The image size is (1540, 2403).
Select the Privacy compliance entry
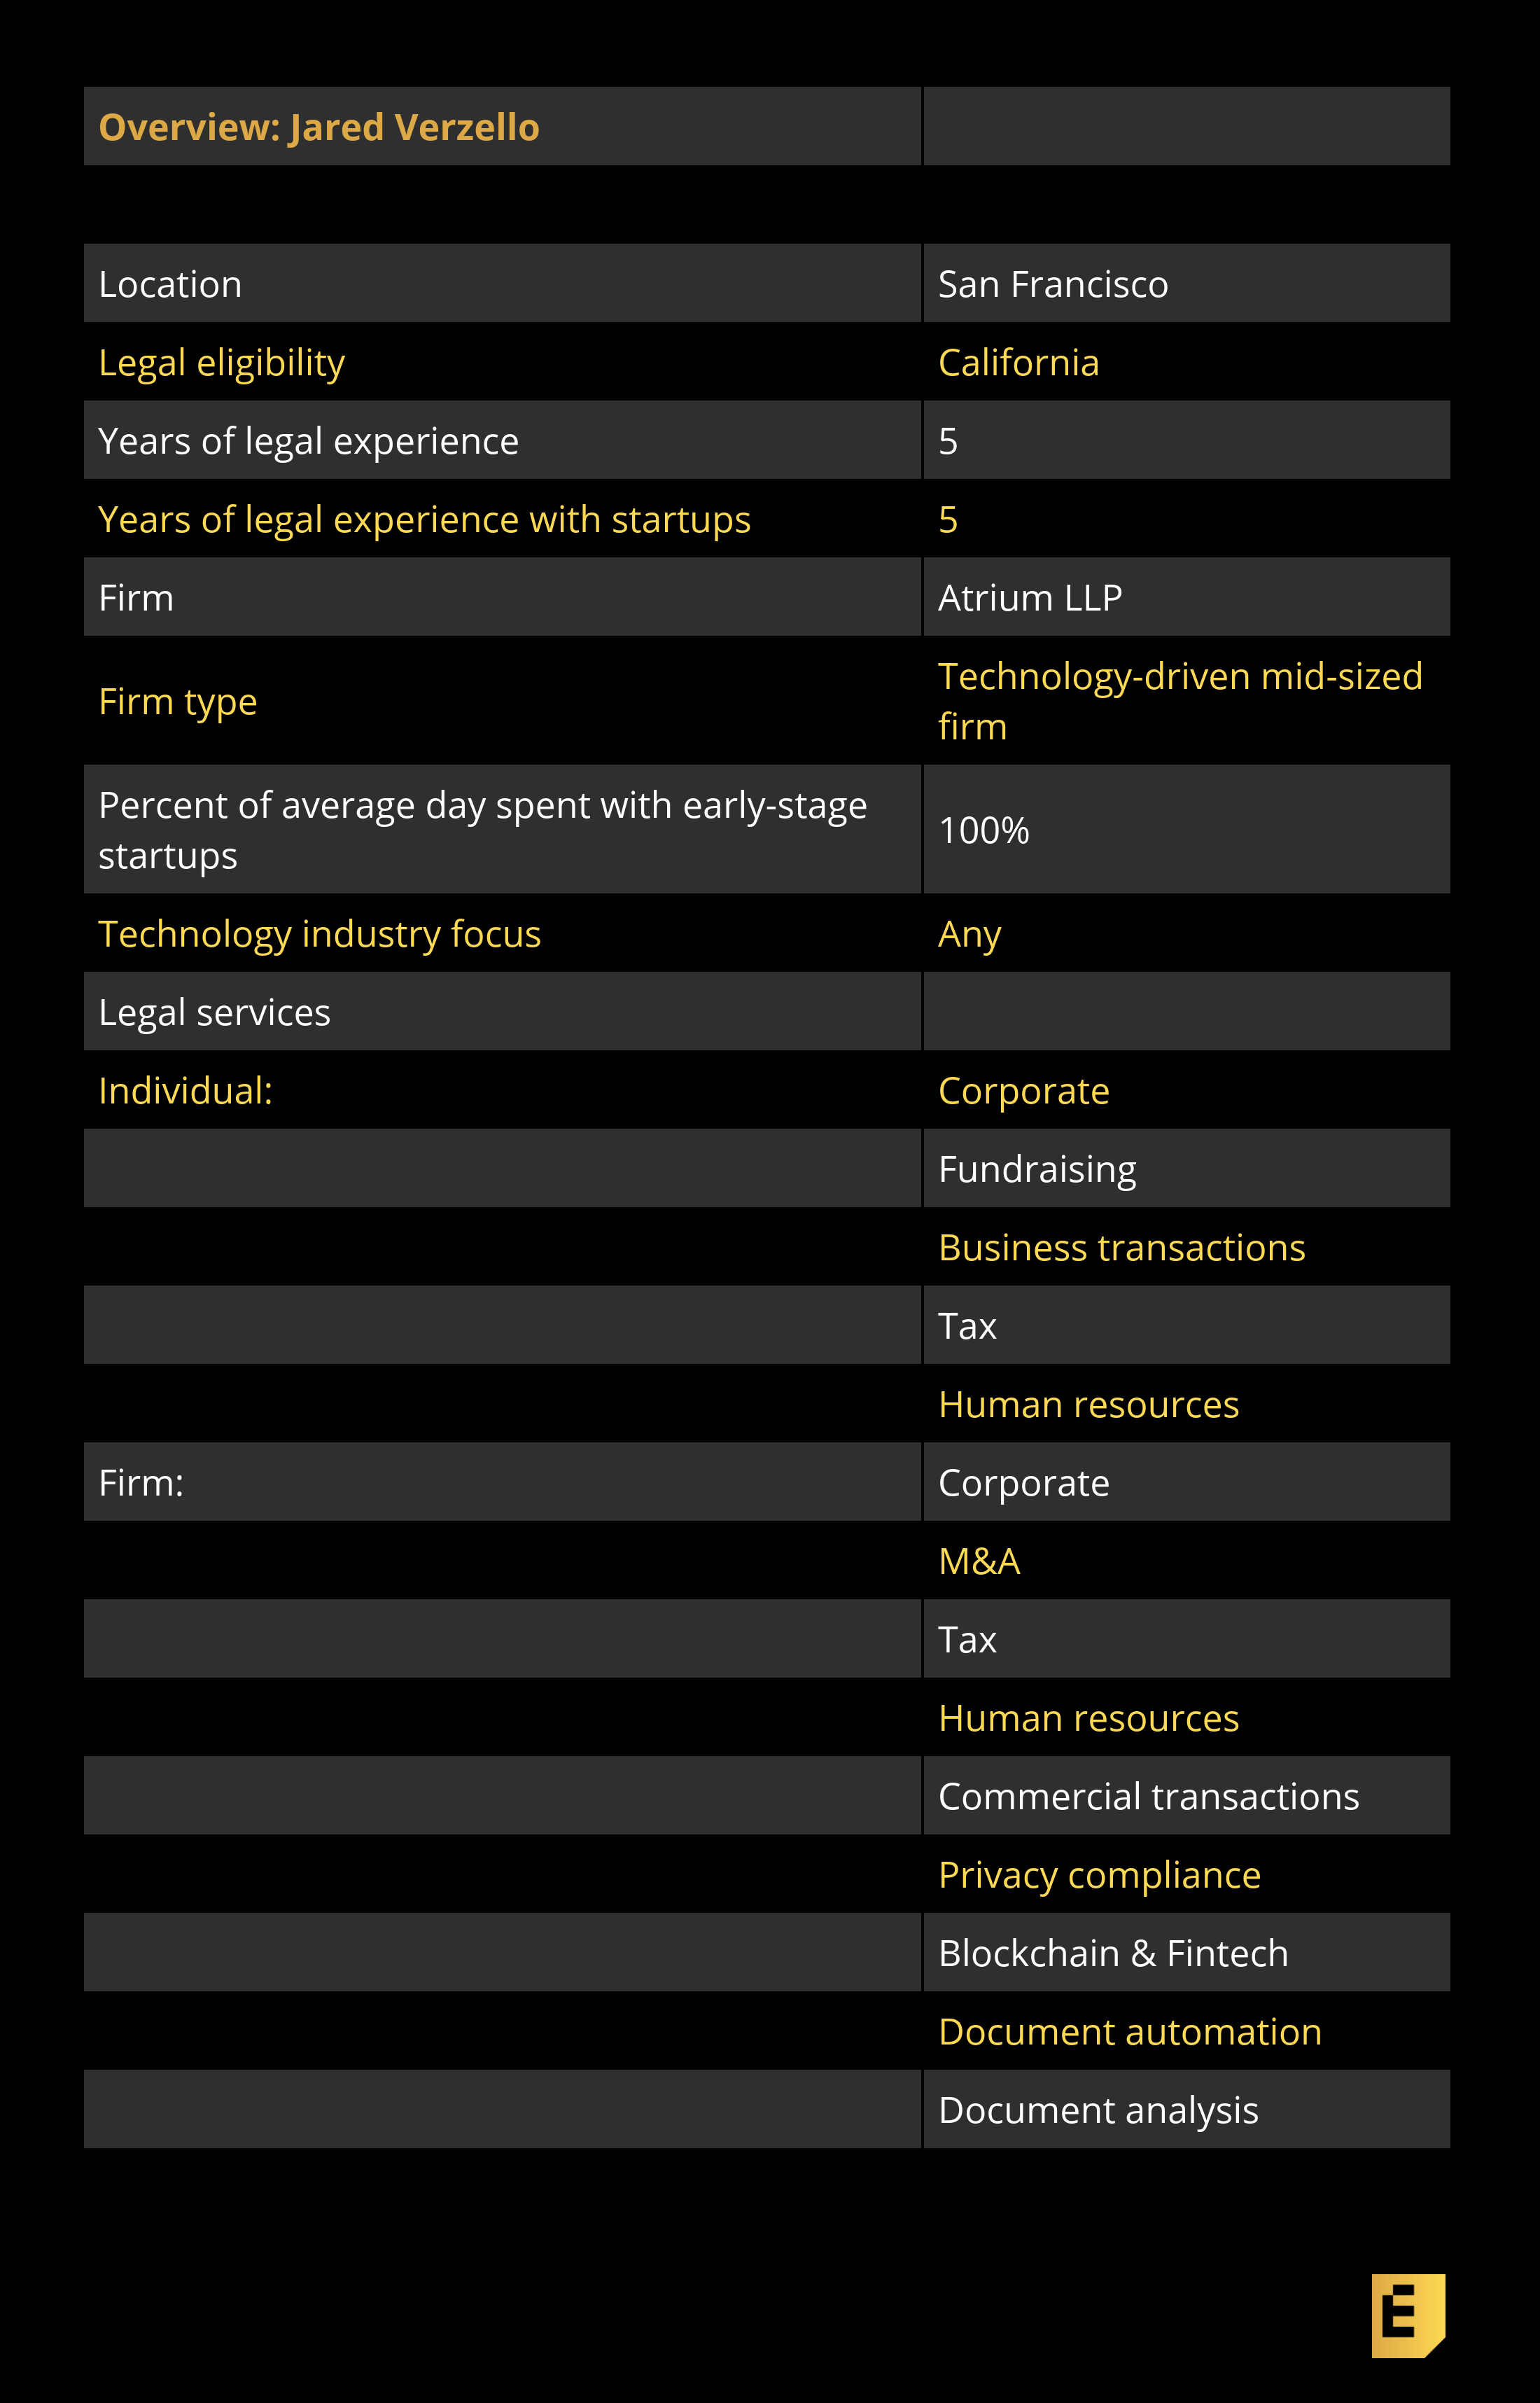[x=1098, y=1875]
